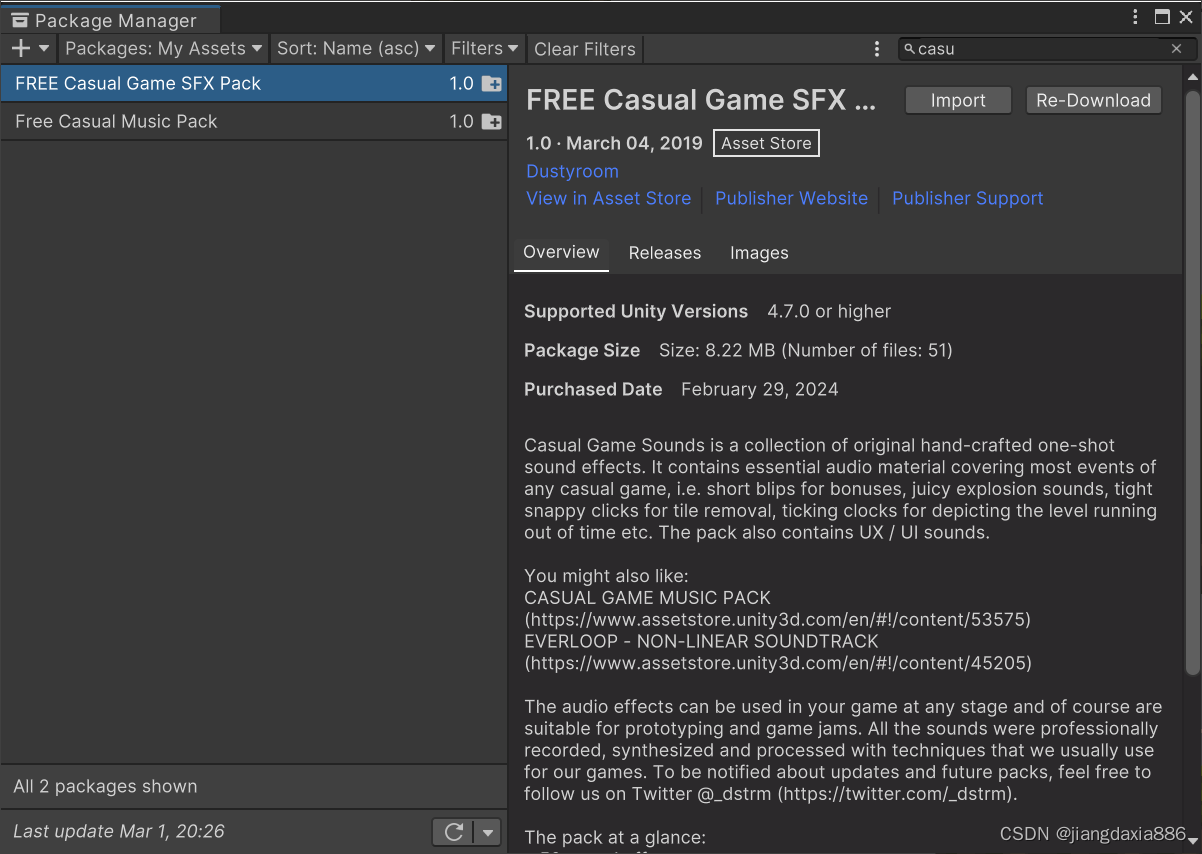
Task: Open the View in Asset Store link
Action: coord(608,198)
